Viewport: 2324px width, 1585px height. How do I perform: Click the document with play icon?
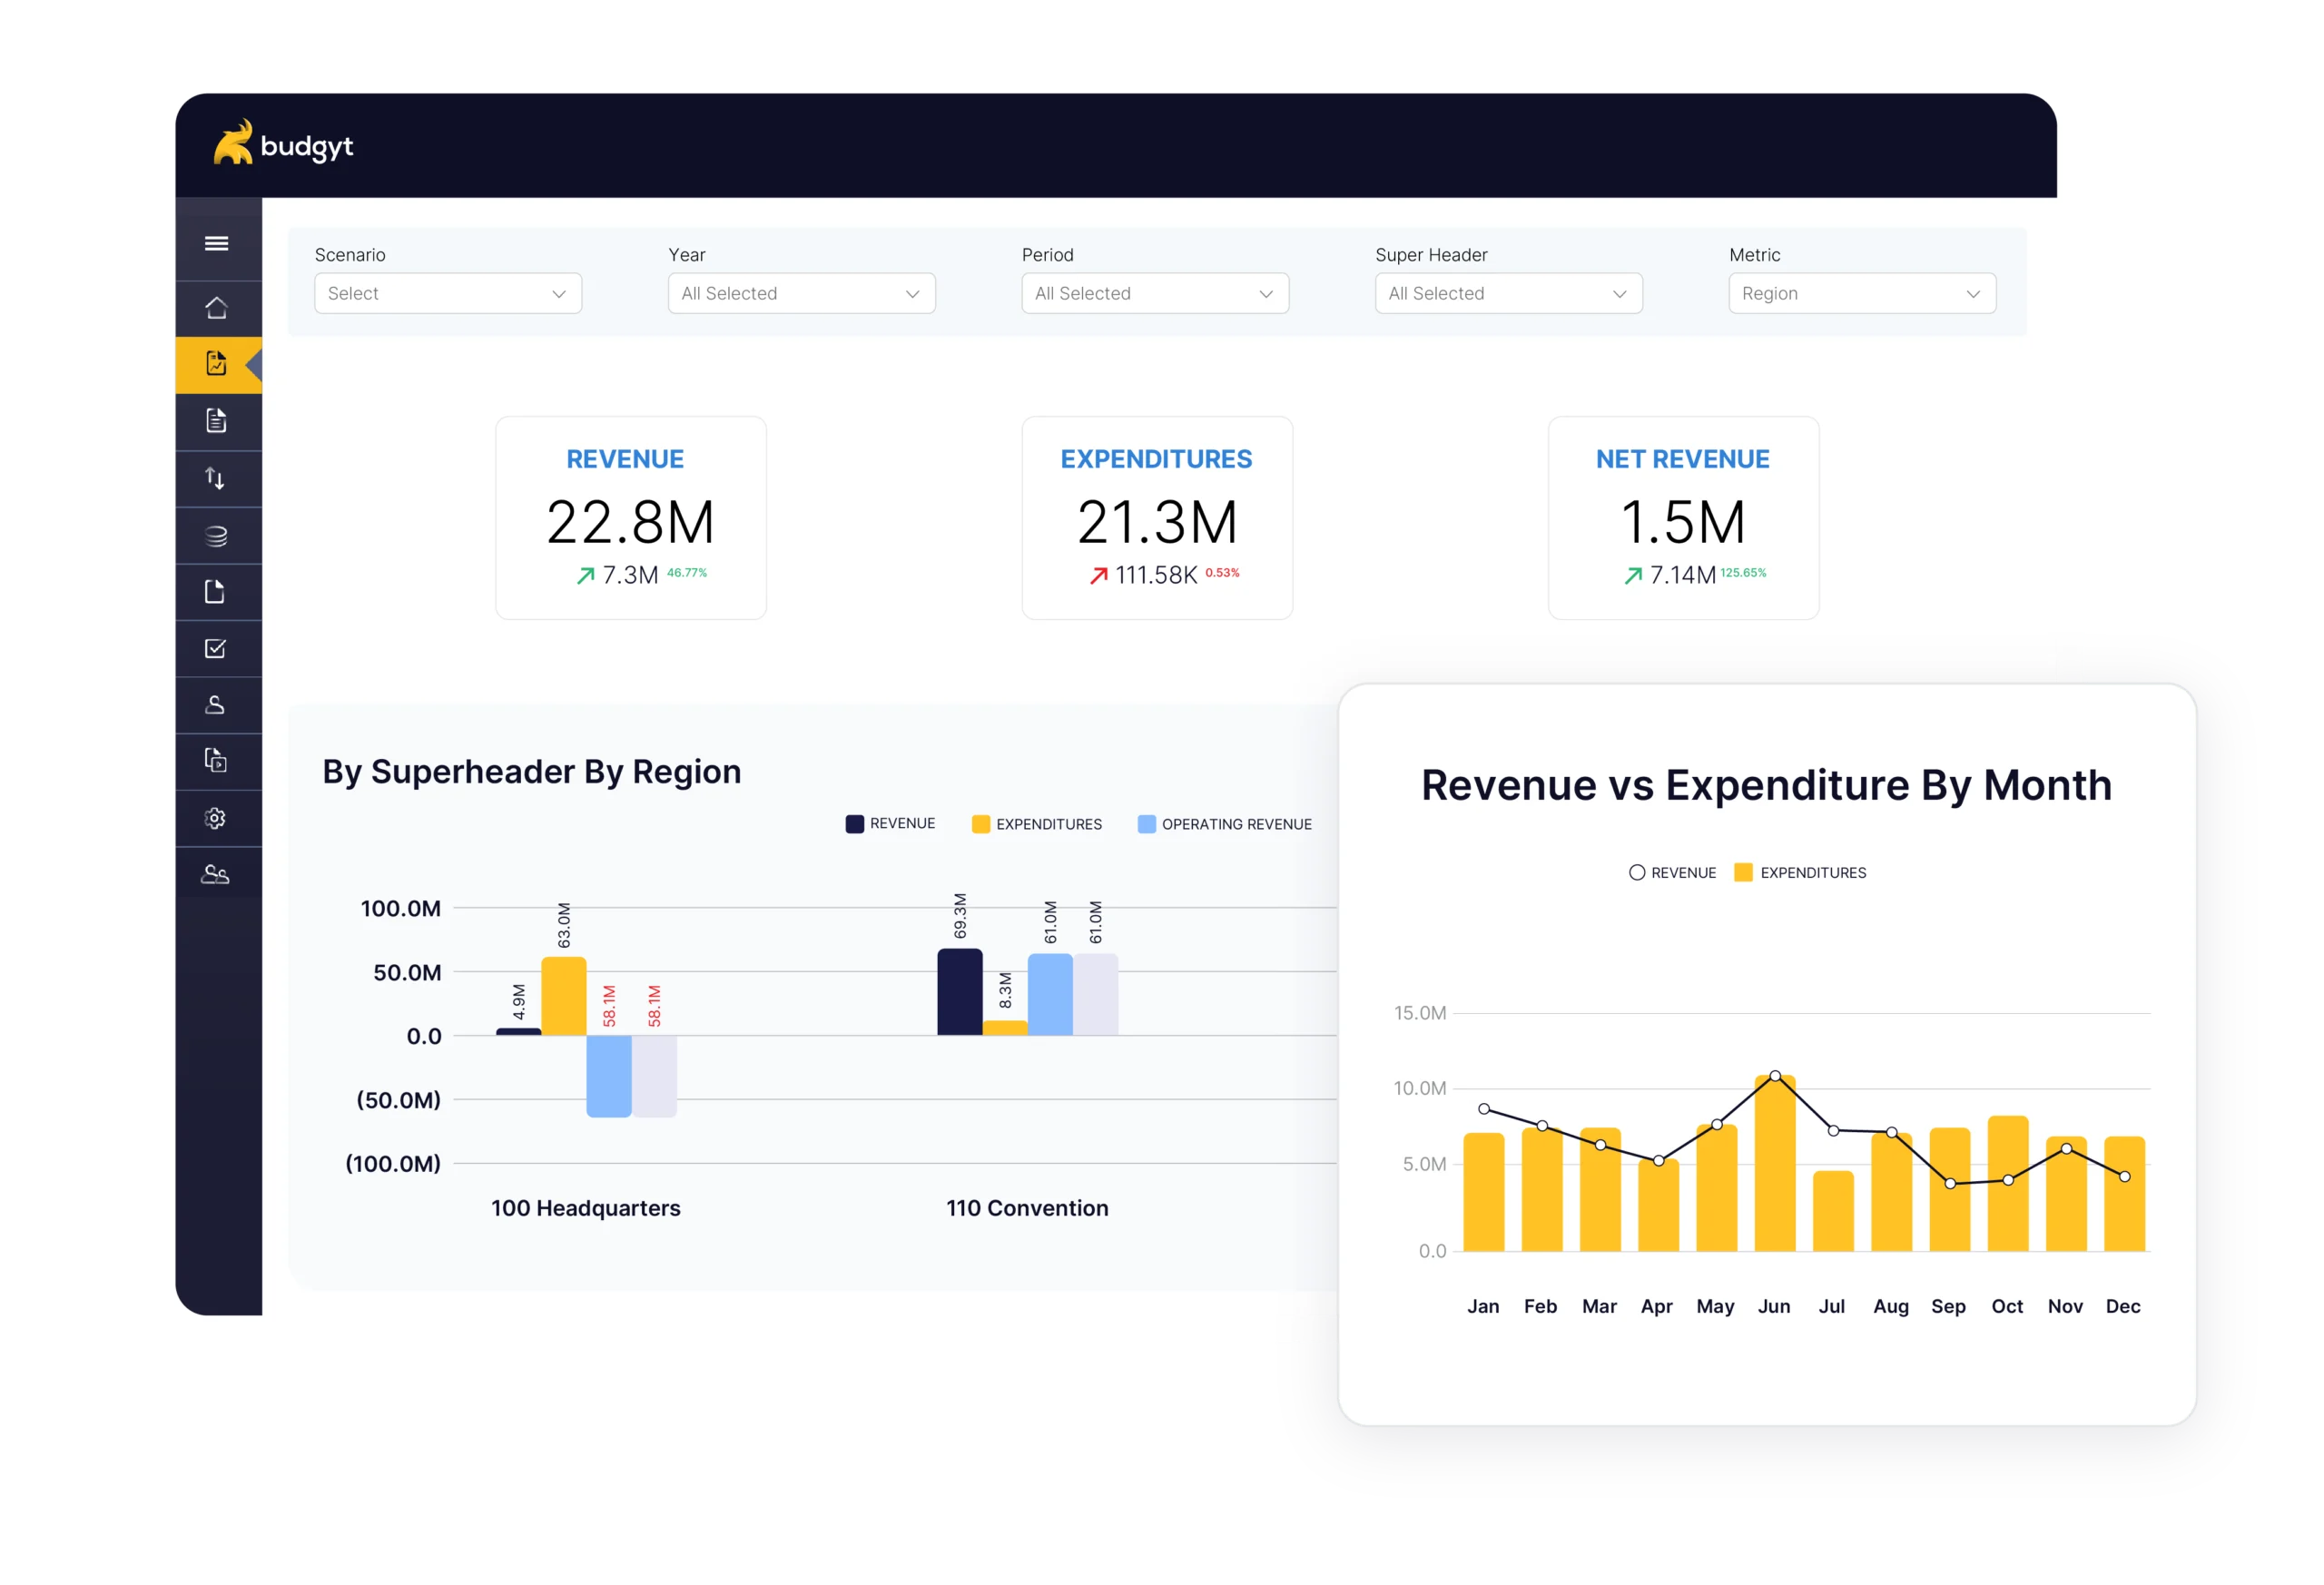215,761
